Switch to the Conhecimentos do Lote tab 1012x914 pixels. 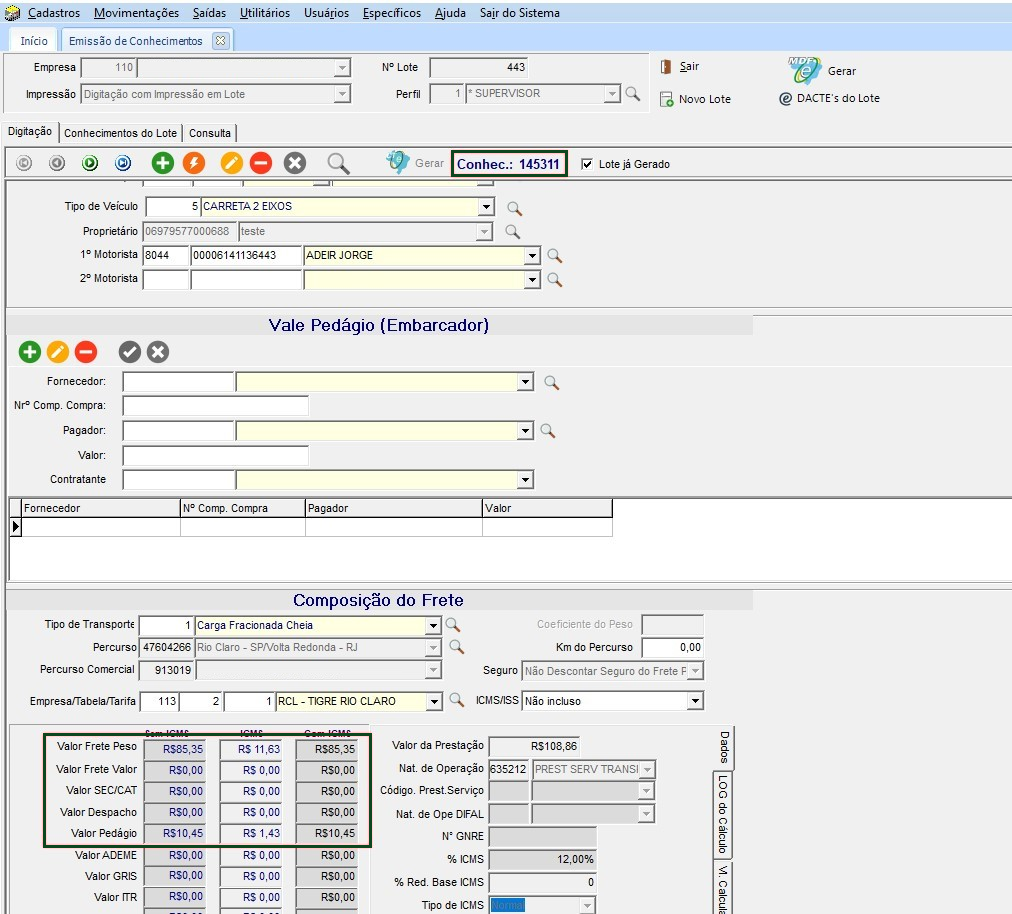click(120, 133)
